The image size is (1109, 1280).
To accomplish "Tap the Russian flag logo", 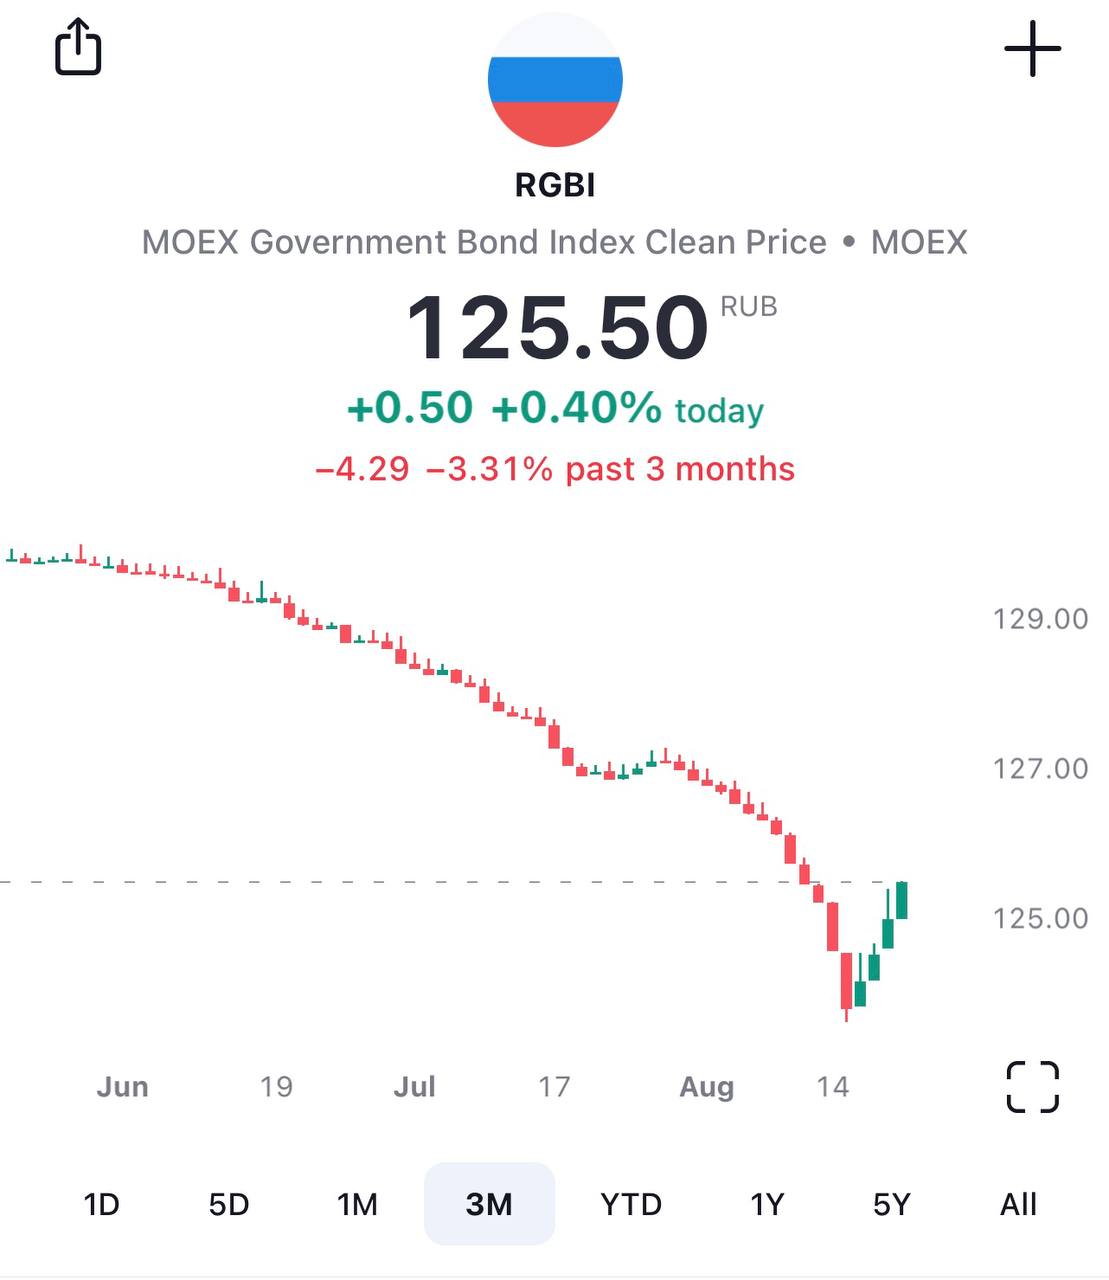I will pos(555,80).
